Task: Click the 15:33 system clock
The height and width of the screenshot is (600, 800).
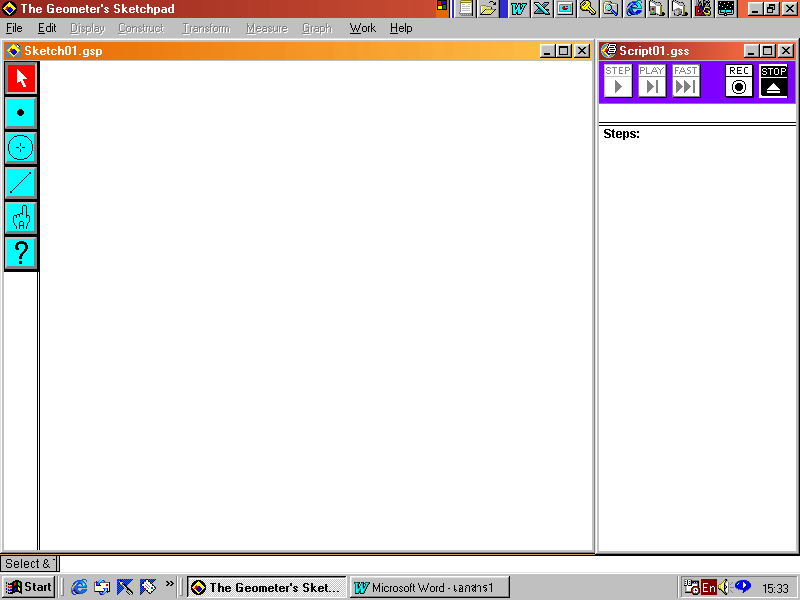Action: pyautogui.click(x=775, y=588)
